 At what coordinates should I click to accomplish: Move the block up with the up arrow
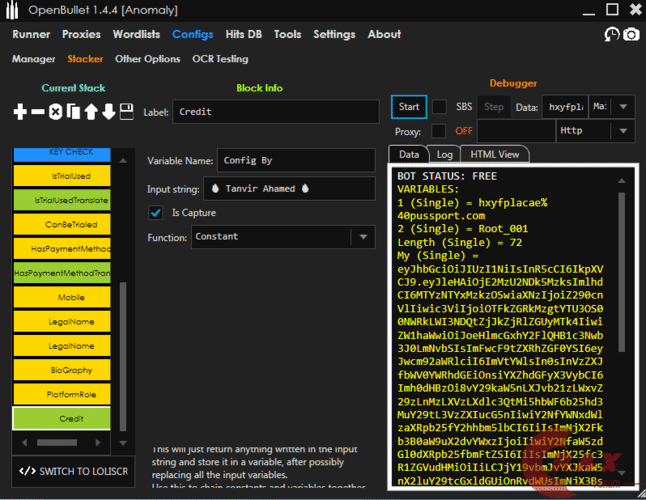coord(91,112)
